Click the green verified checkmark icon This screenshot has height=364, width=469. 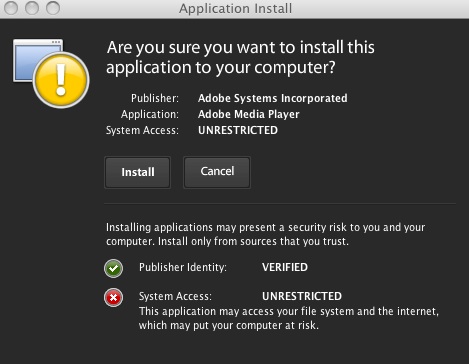[113, 268]
